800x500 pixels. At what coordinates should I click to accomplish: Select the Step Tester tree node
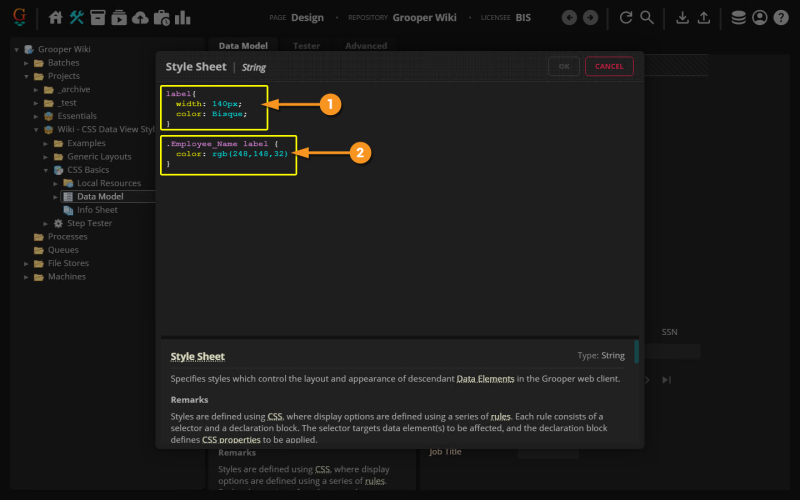pos(89,223)
